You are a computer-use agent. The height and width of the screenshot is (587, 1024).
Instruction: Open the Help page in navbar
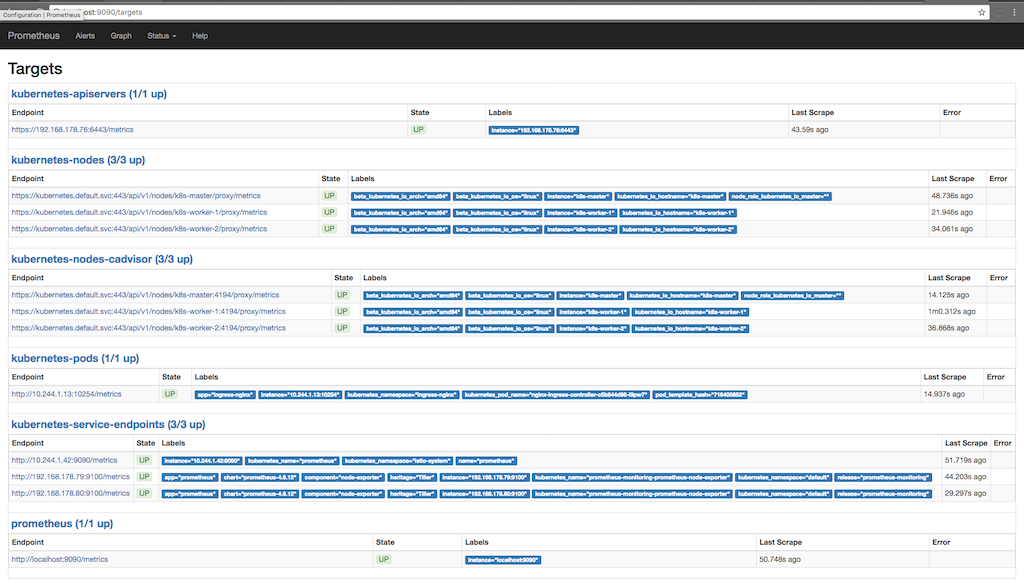pyautogui.click(x=200, y=36)
